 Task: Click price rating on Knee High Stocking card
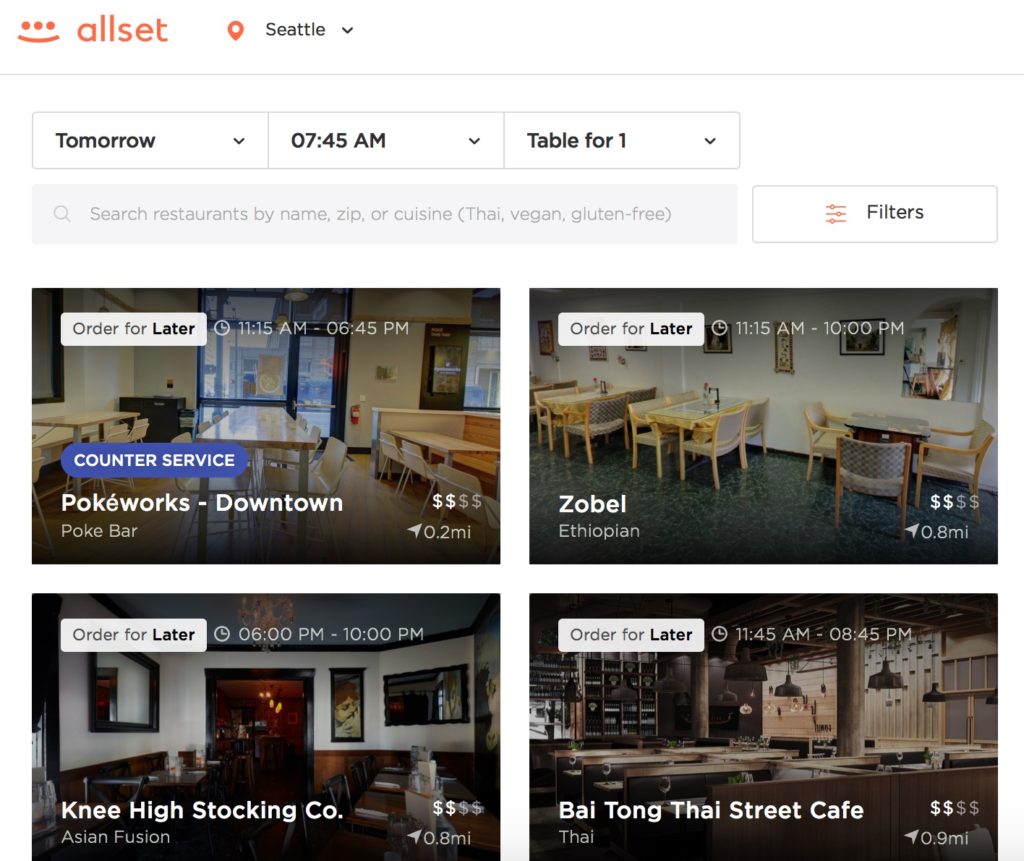click(456, 808)
